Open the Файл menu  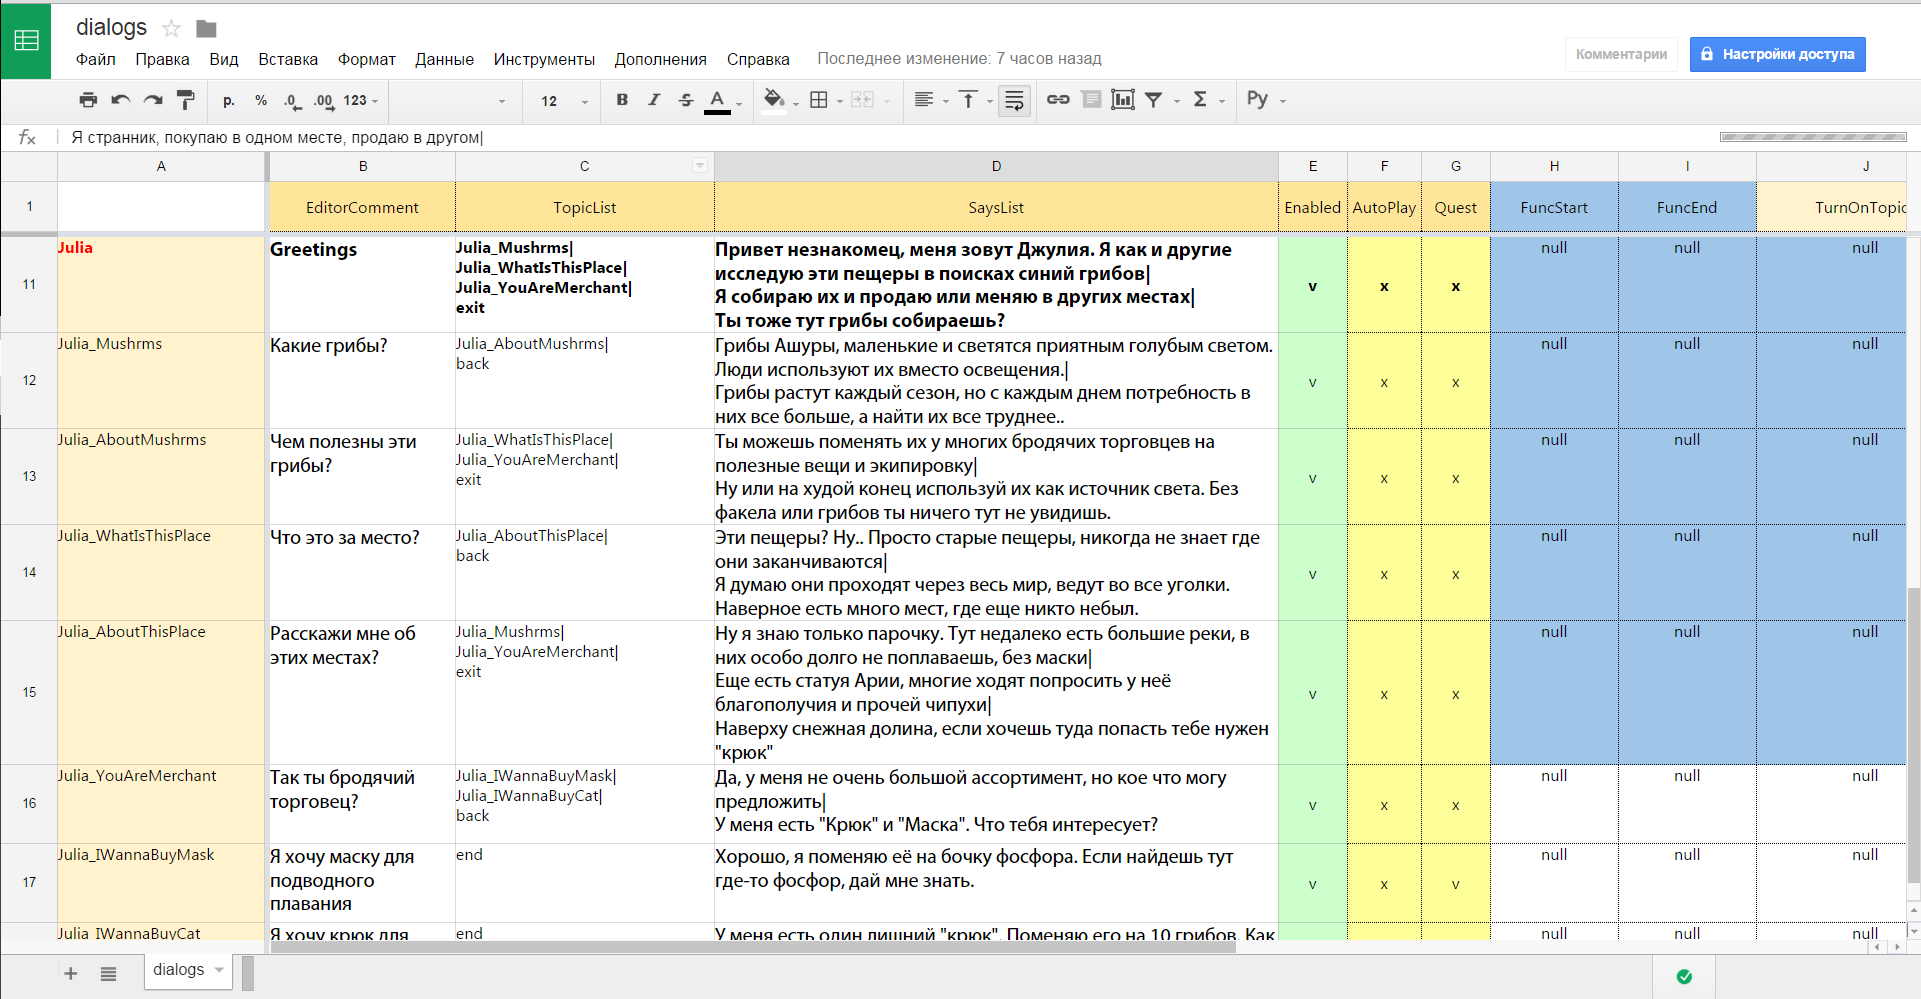pyautogui.click(x=96, y=60)
